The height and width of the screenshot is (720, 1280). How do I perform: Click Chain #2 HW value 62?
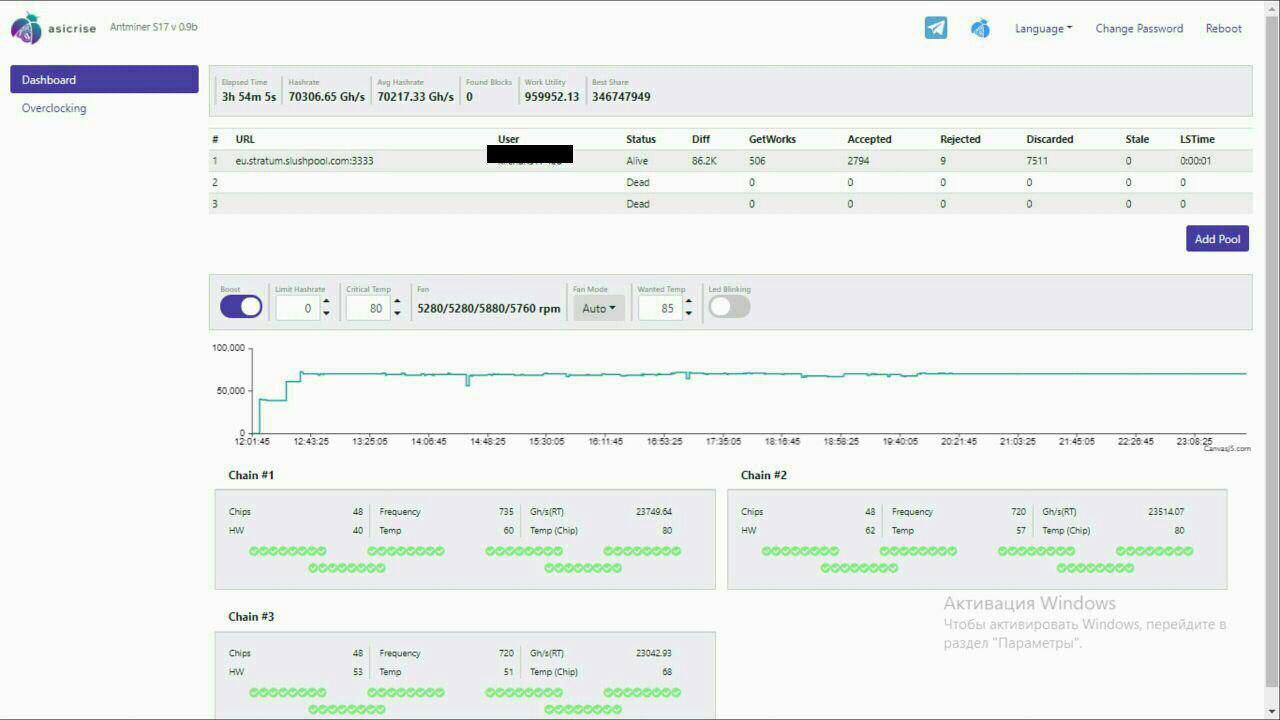(x=869, y=531)
